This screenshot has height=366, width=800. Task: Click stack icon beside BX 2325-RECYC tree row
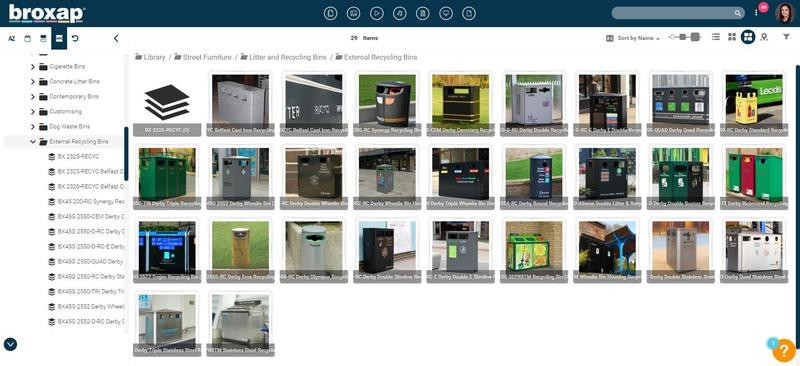[52, 156]
